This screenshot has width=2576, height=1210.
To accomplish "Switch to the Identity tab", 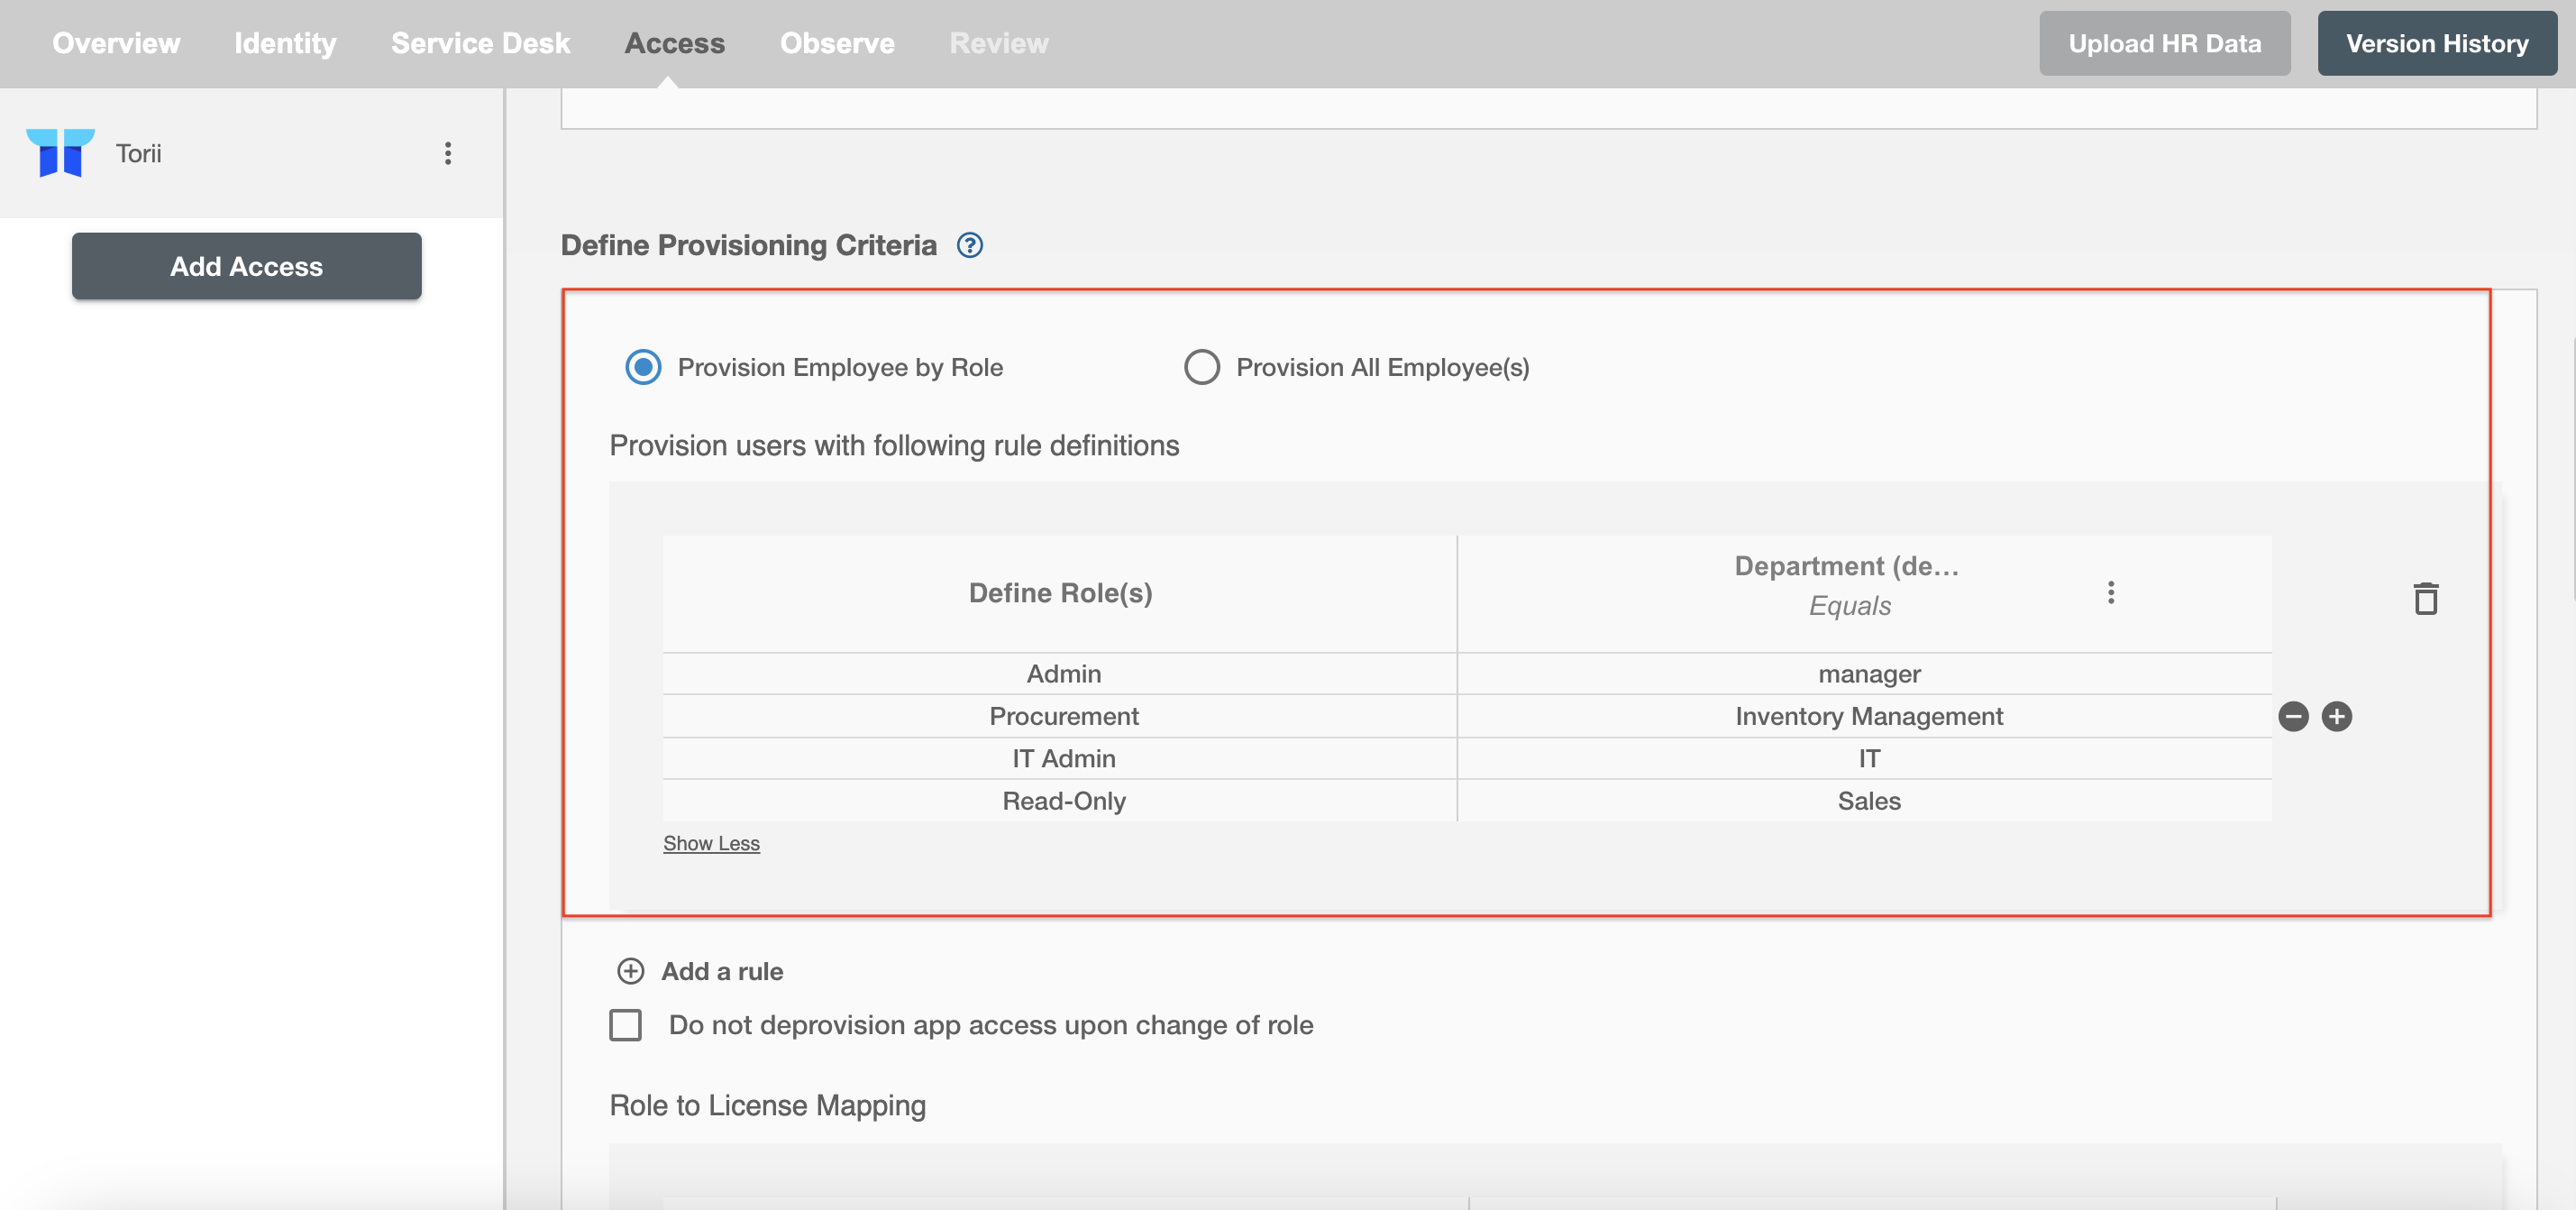I will pyautogui.click(x=286, y=41).
